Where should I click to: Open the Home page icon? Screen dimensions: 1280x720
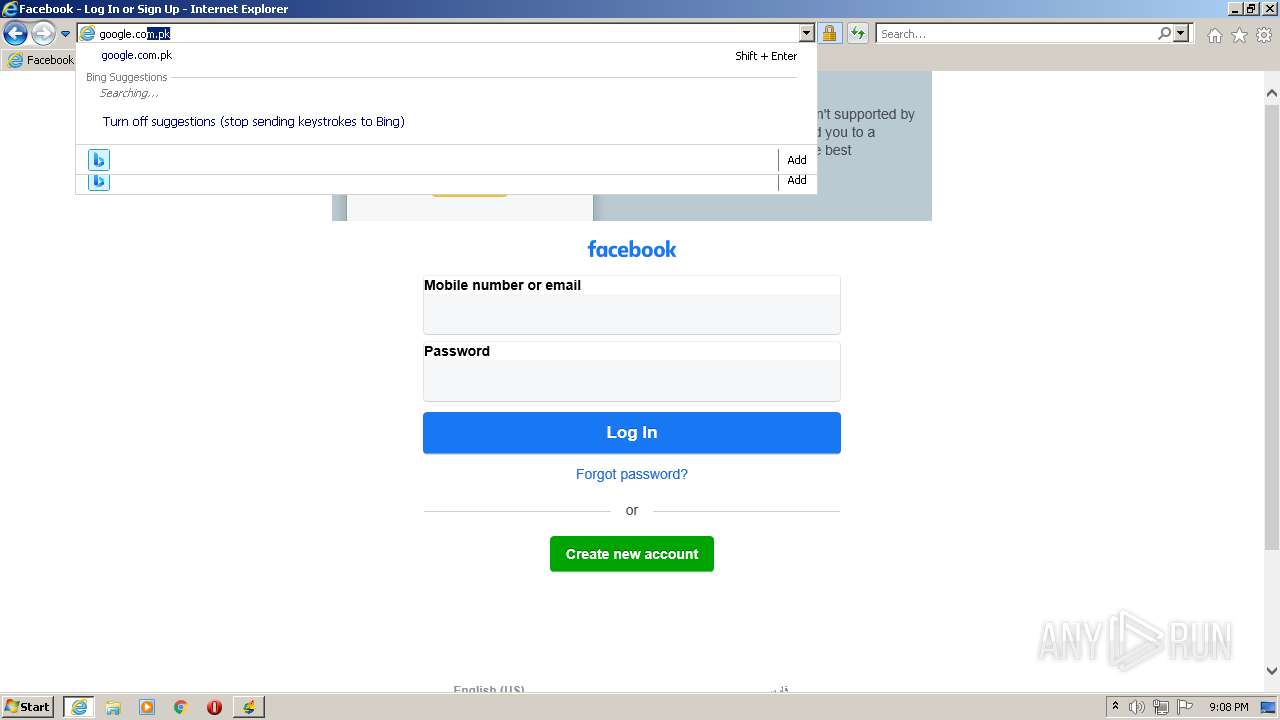pos(1214,35)
